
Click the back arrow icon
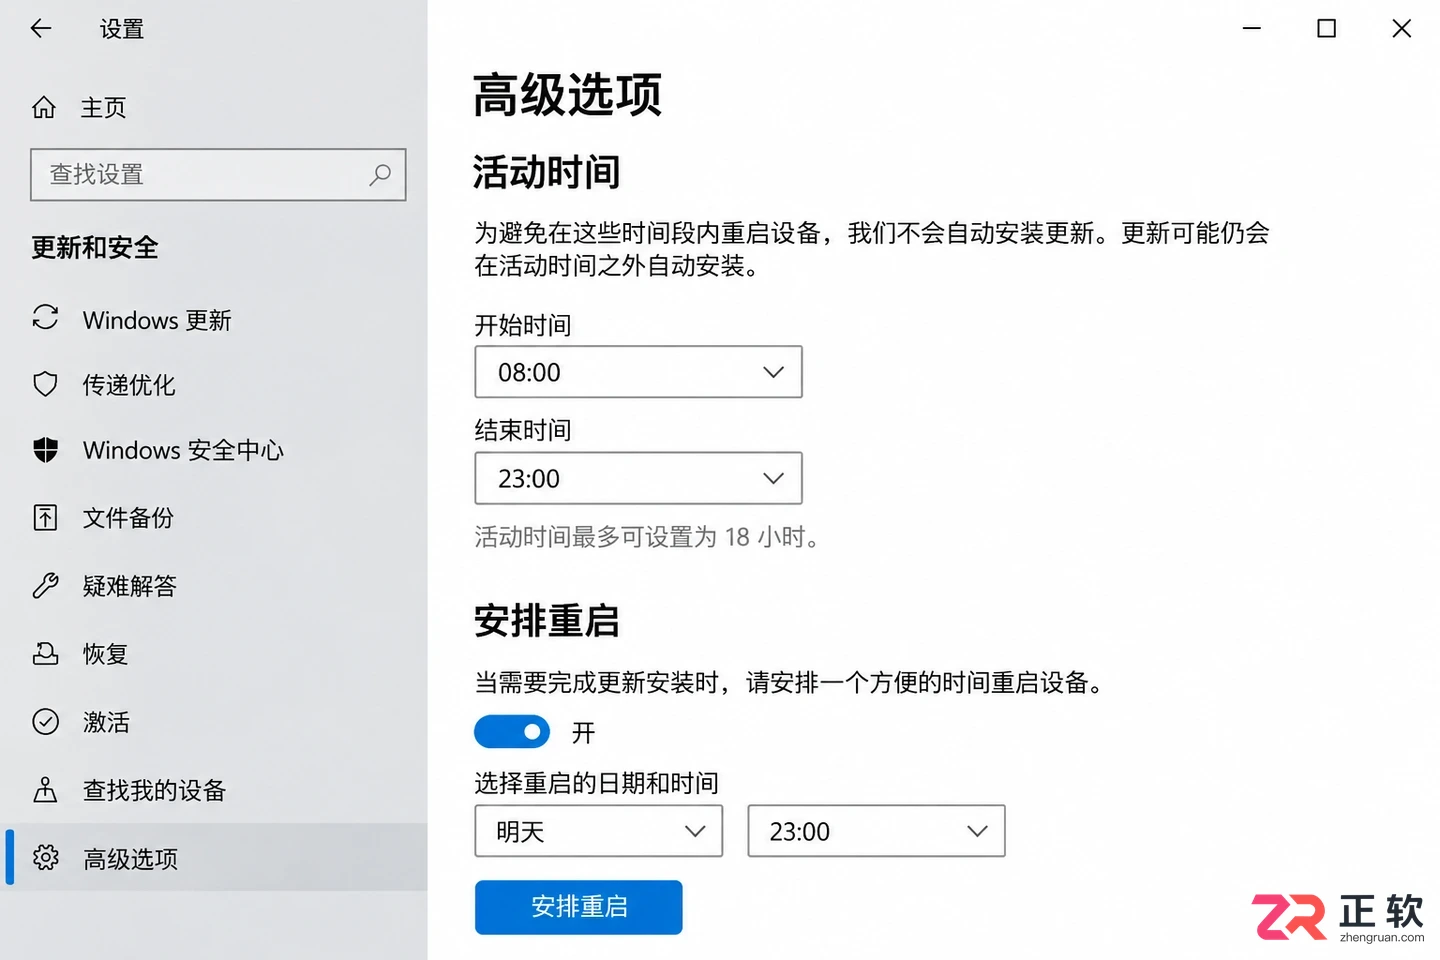(x=41, y=28)
